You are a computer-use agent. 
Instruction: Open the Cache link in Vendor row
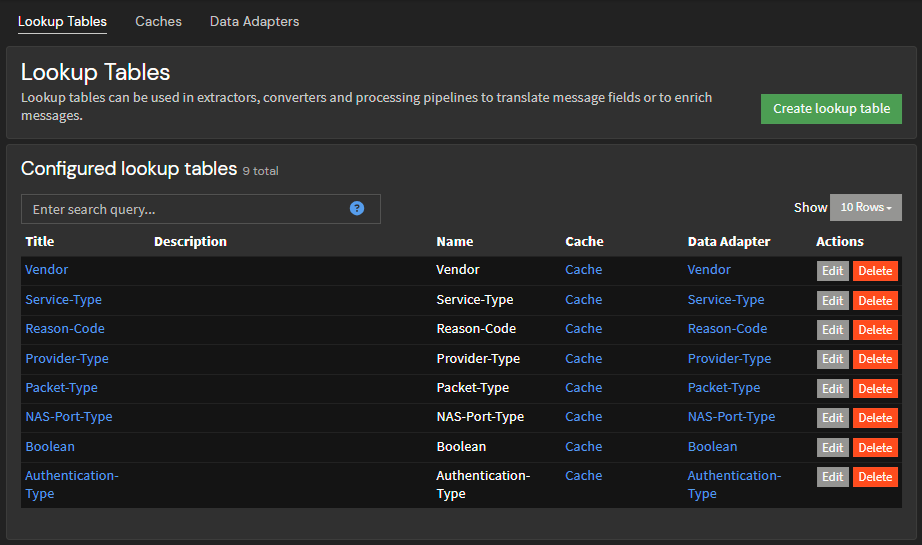tap(583, 270)
